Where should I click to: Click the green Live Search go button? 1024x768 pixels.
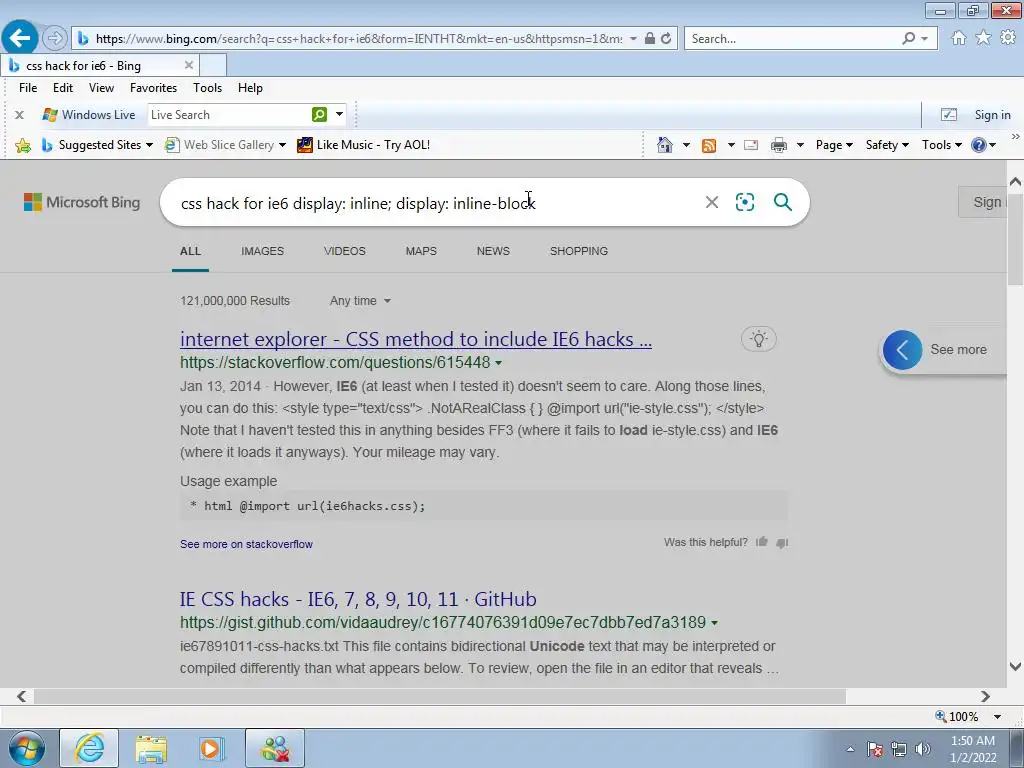[319, 115]
